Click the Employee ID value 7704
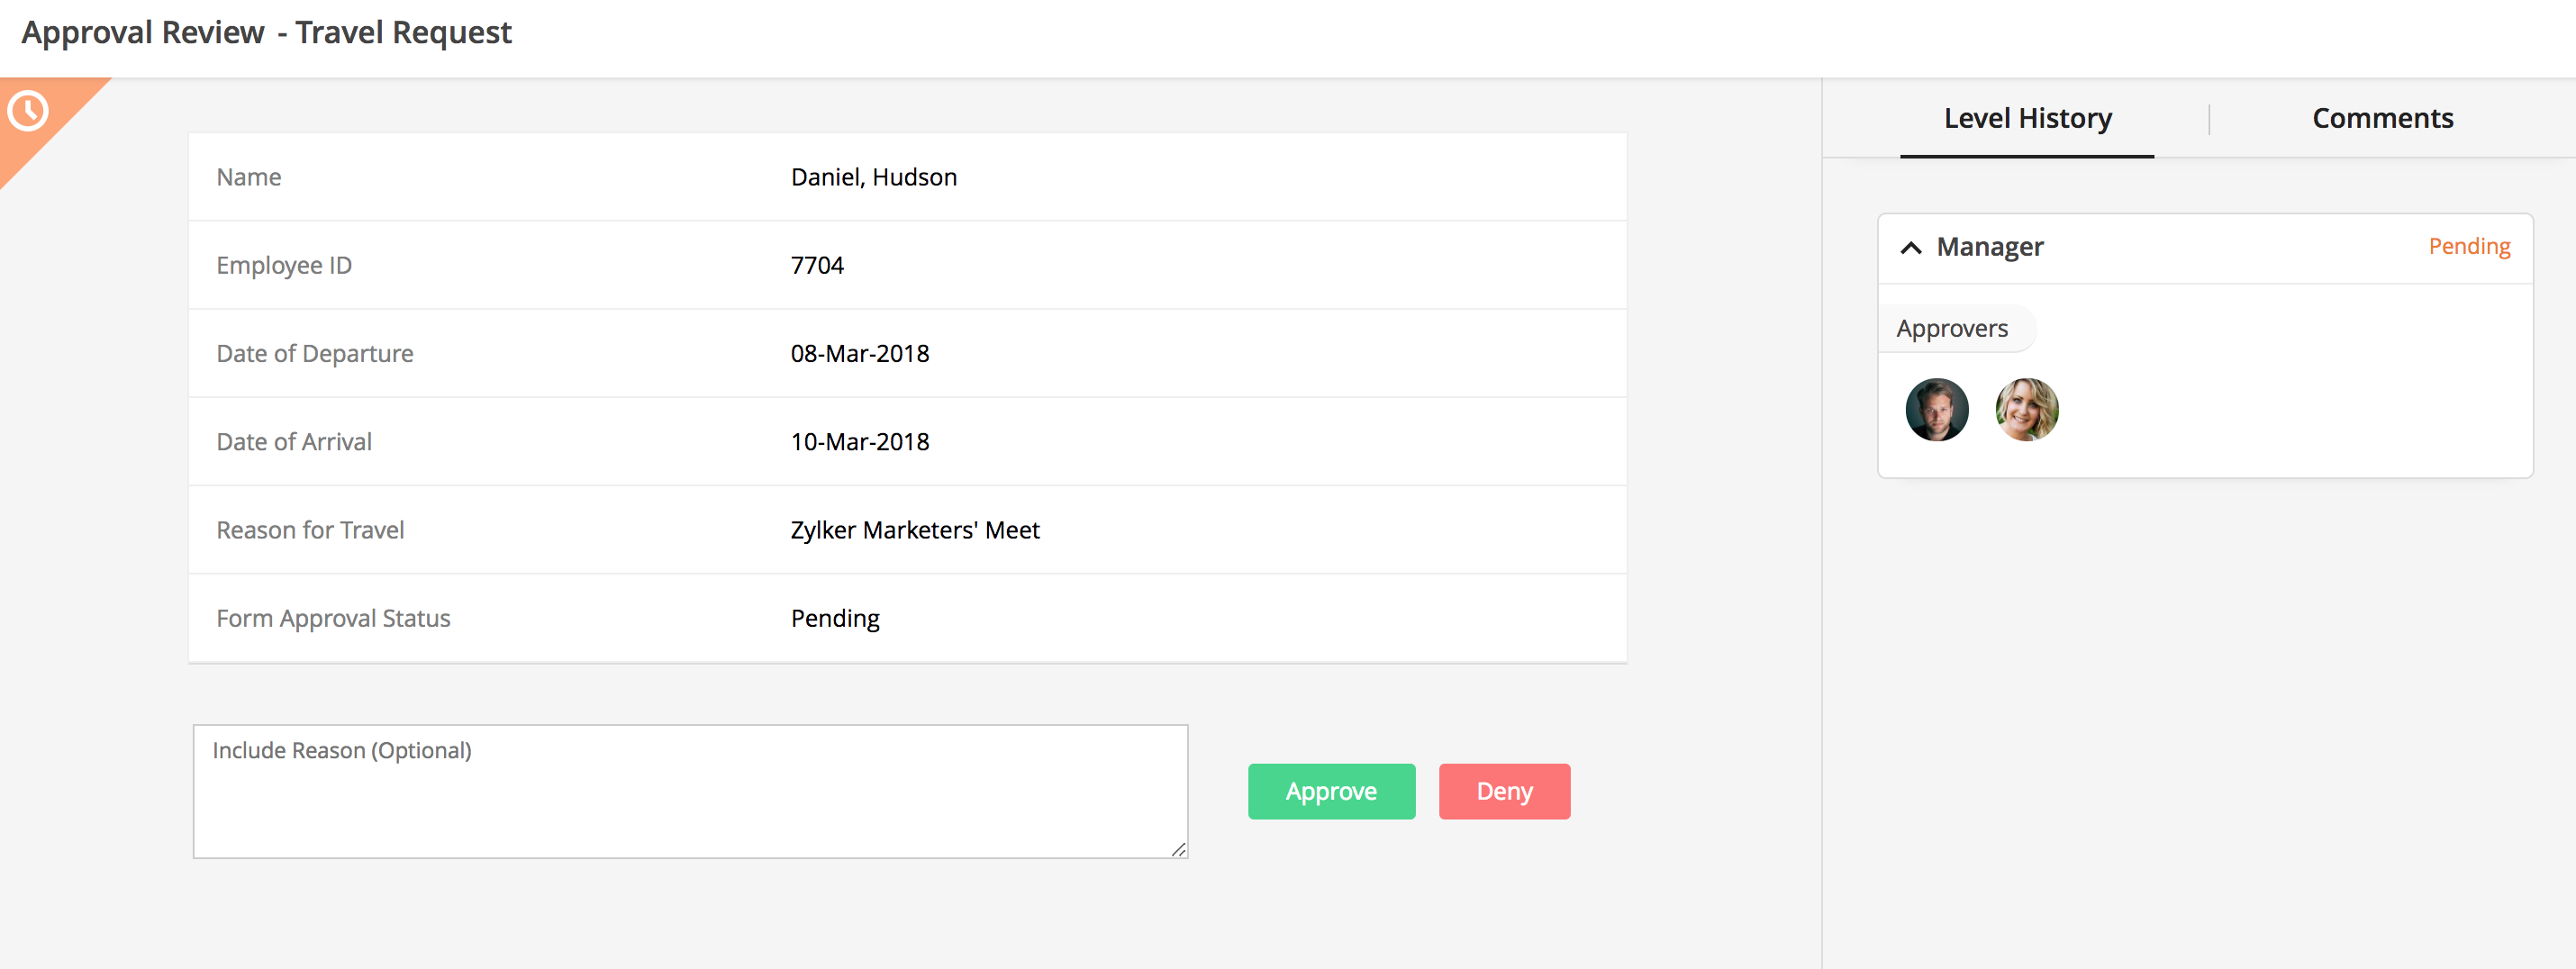Image resolution: width=2576 pixels, height=969 pixels. (817, 265)
